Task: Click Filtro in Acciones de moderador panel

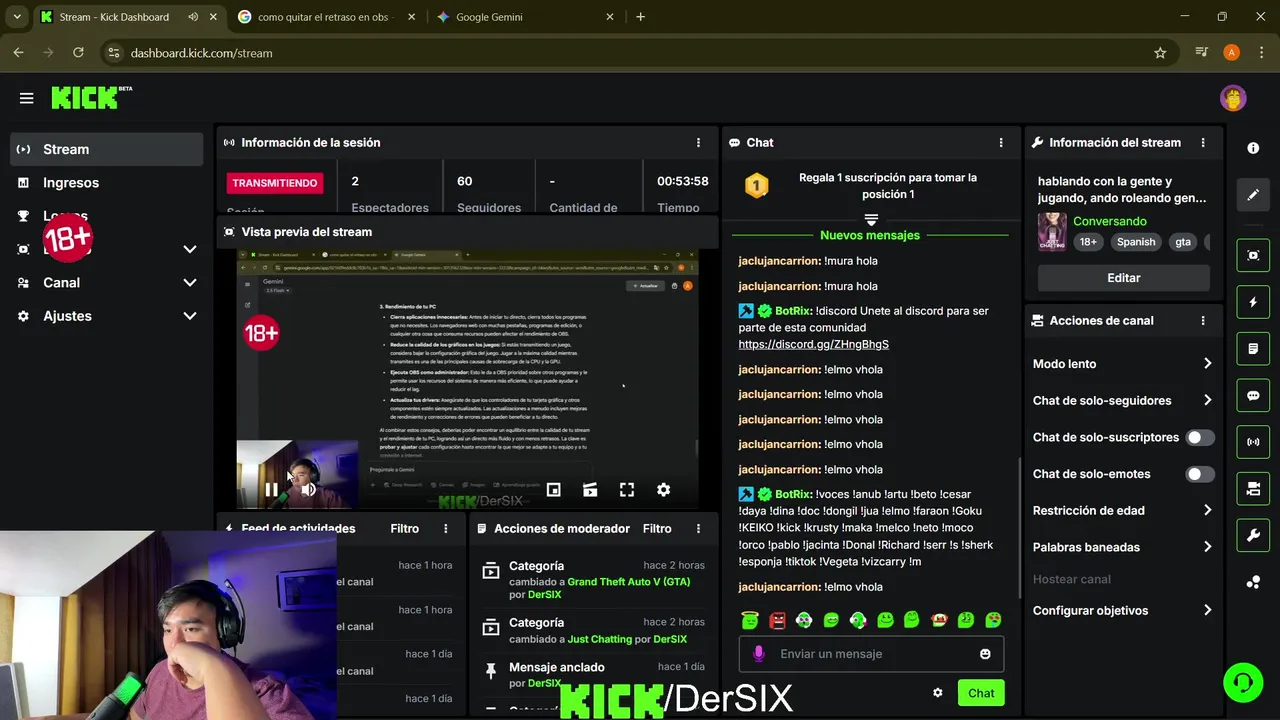Action: pyautogui.click(x=657, y=529)
